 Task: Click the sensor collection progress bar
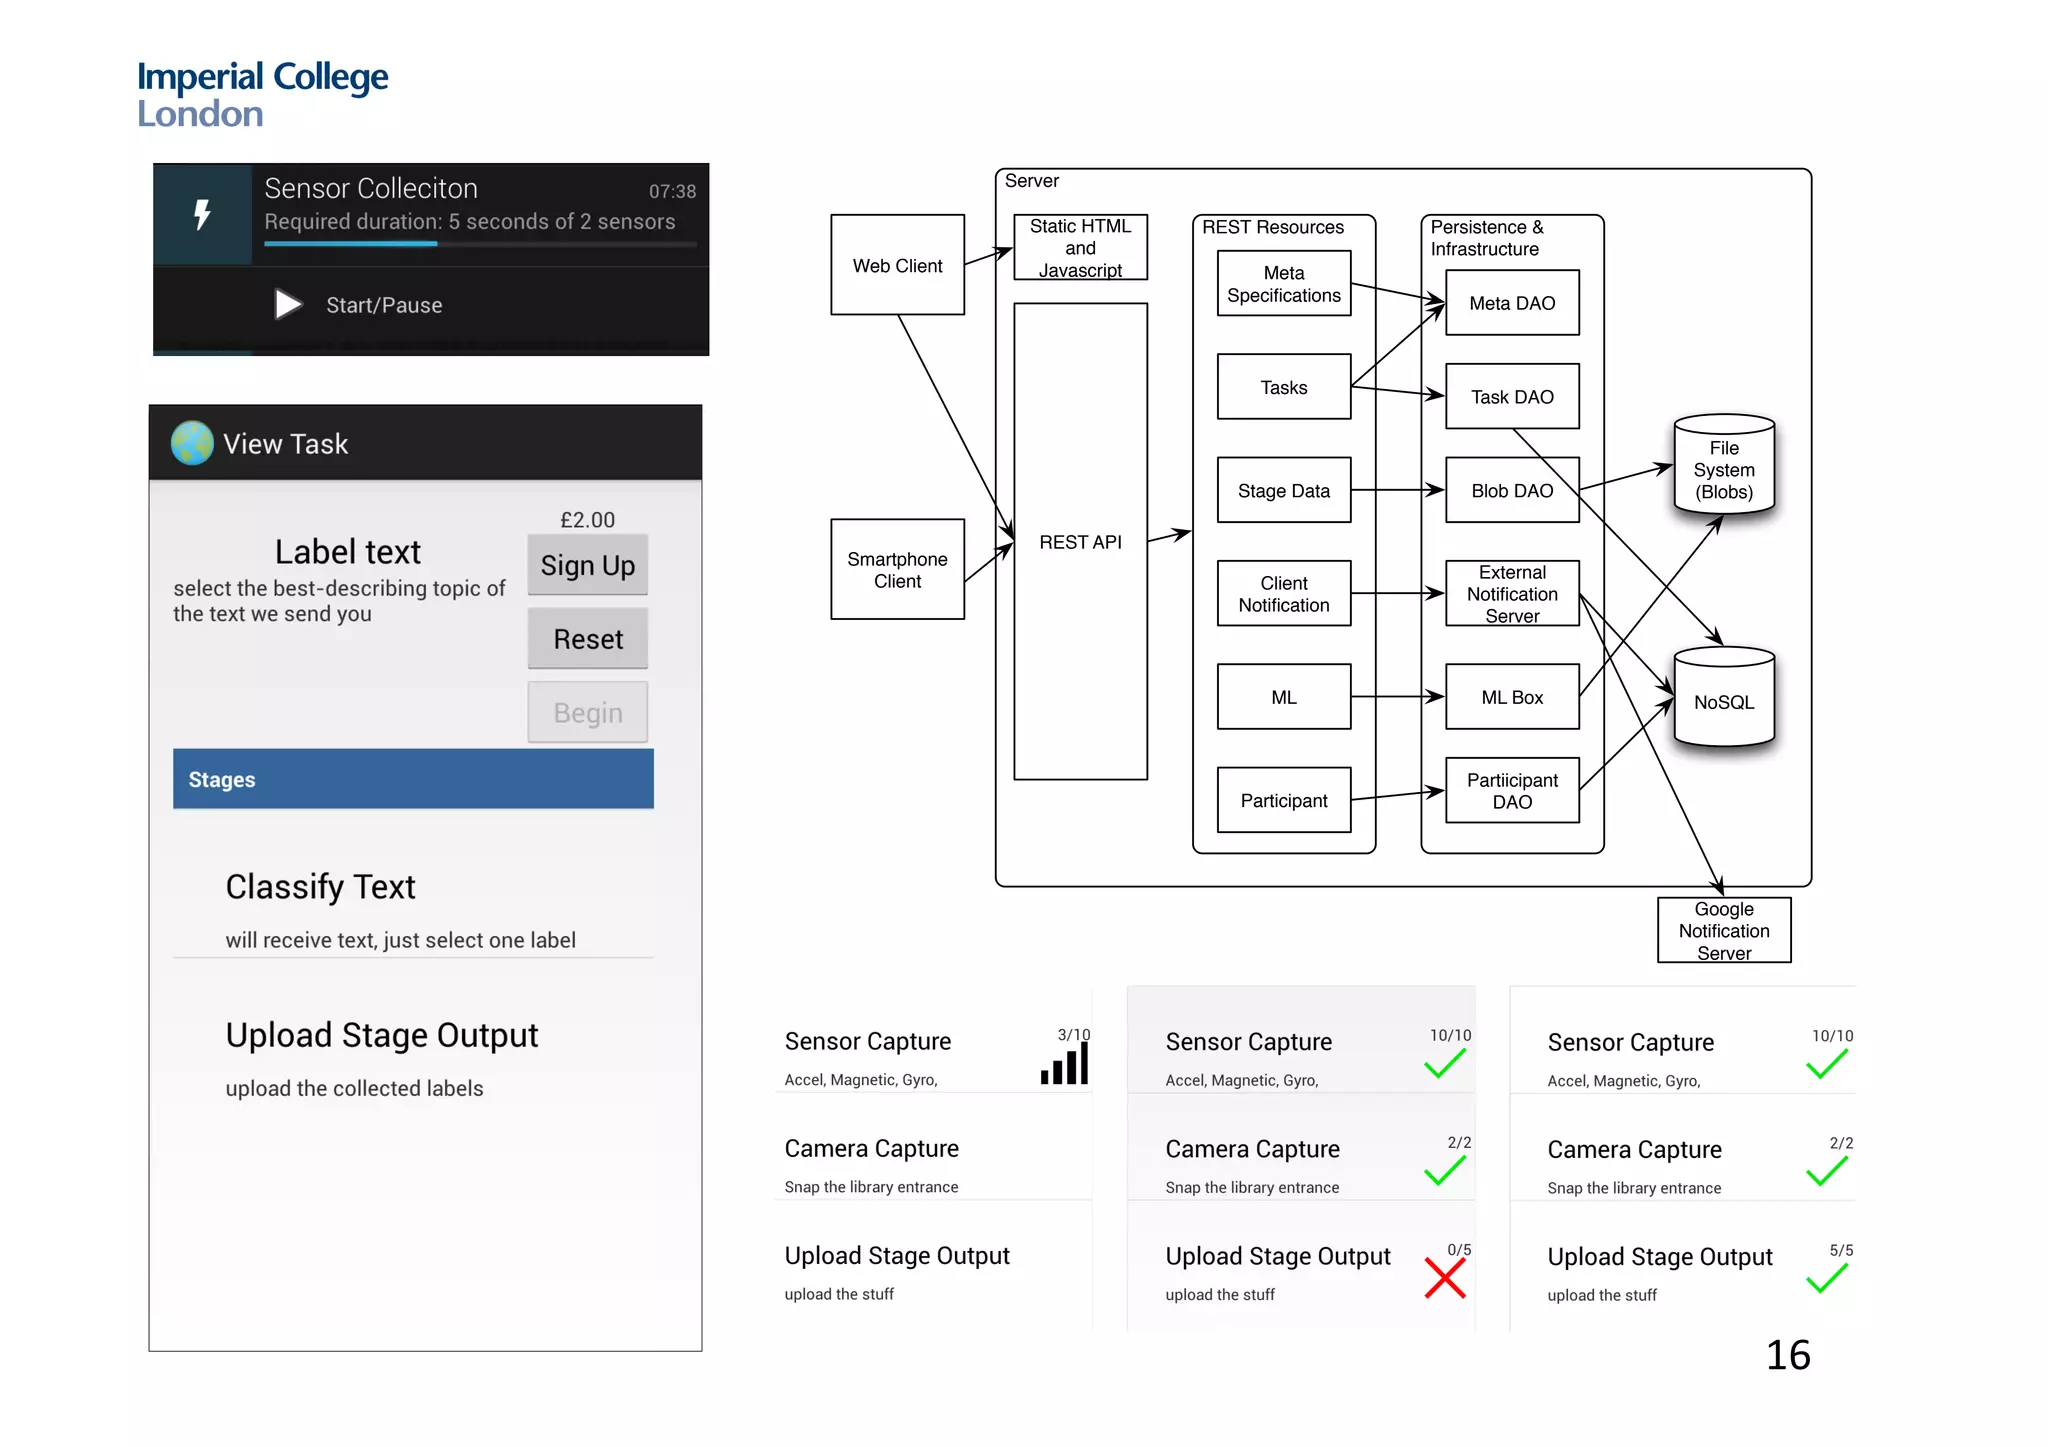point(480,243)
